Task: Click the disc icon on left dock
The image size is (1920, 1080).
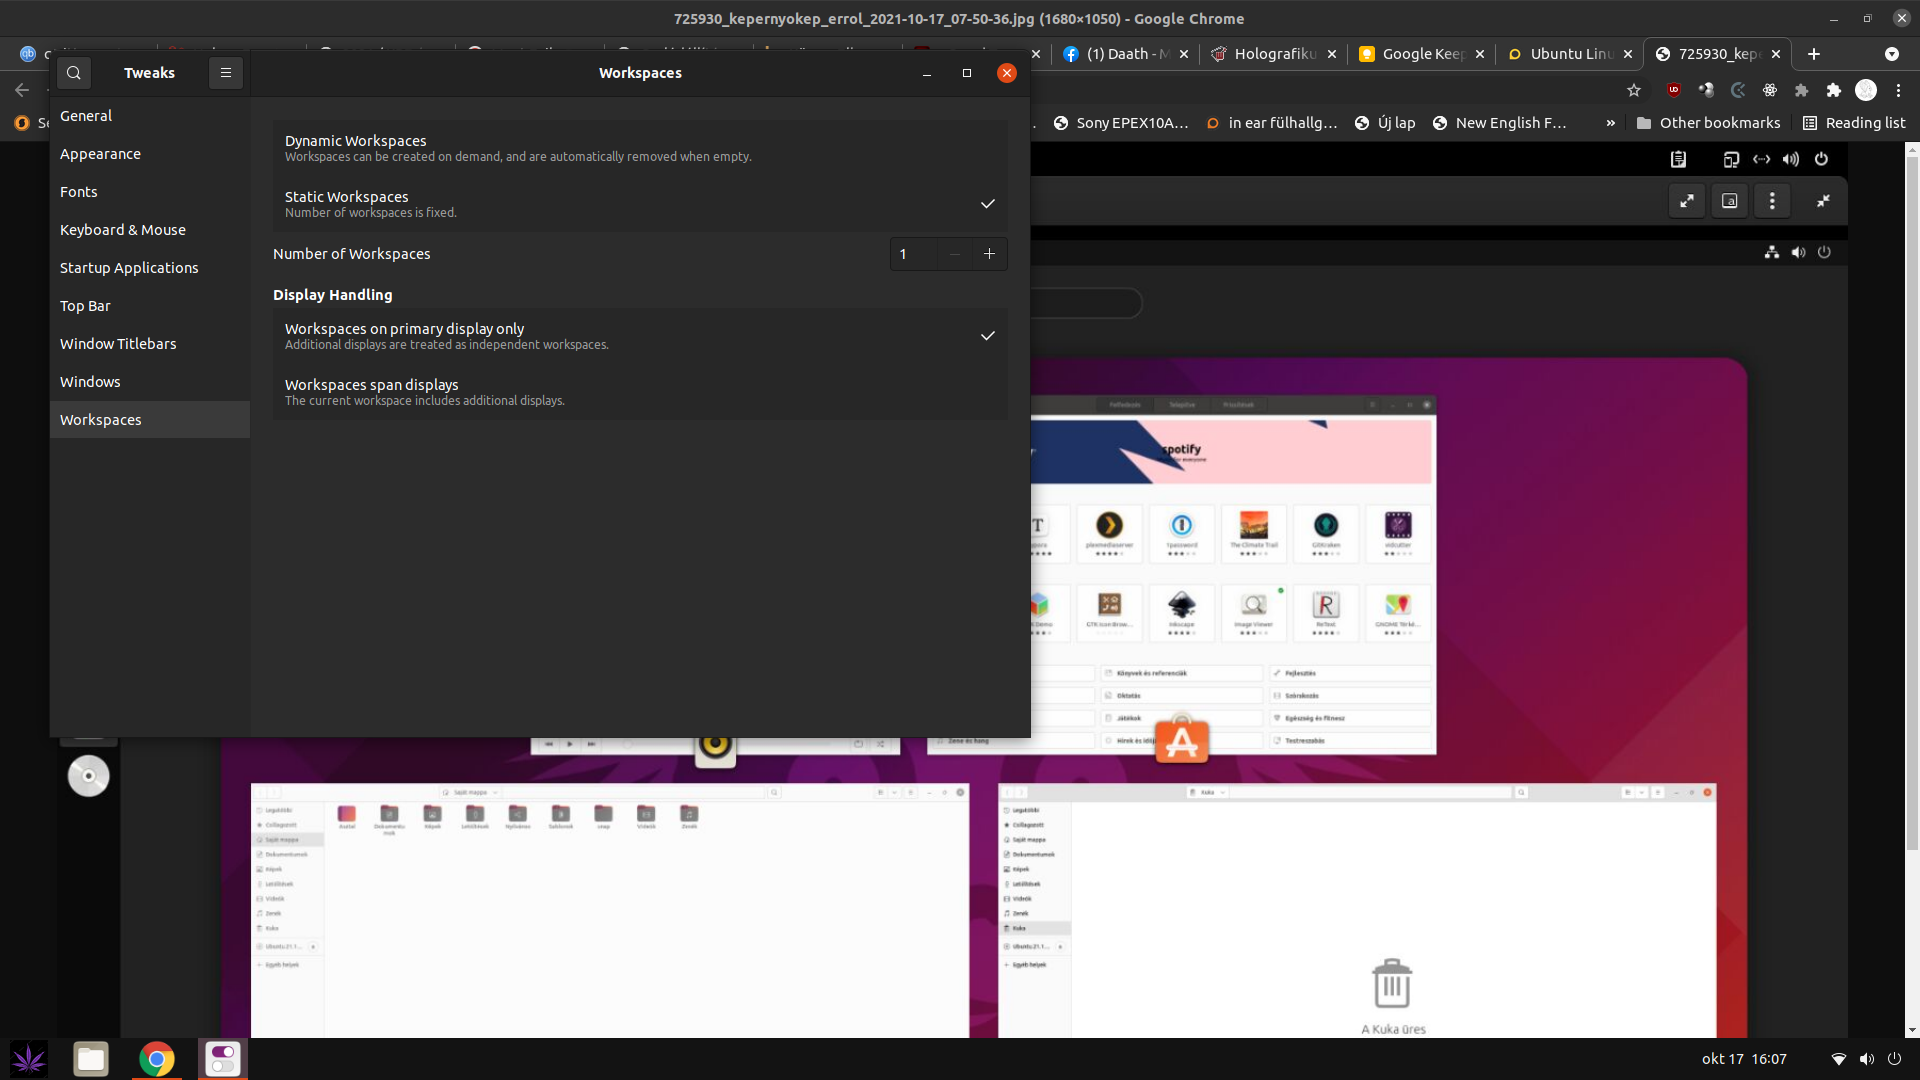Action: tap(88, 776)
